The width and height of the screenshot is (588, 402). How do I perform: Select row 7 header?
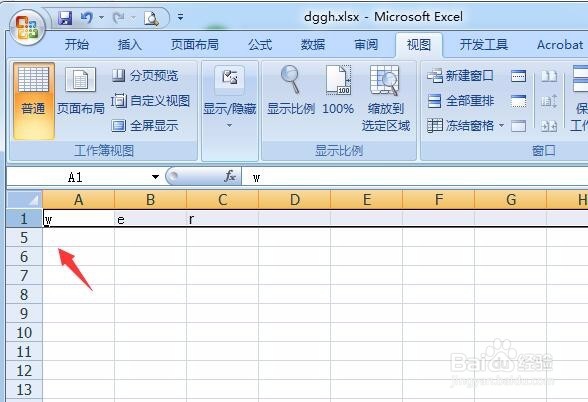24,276
